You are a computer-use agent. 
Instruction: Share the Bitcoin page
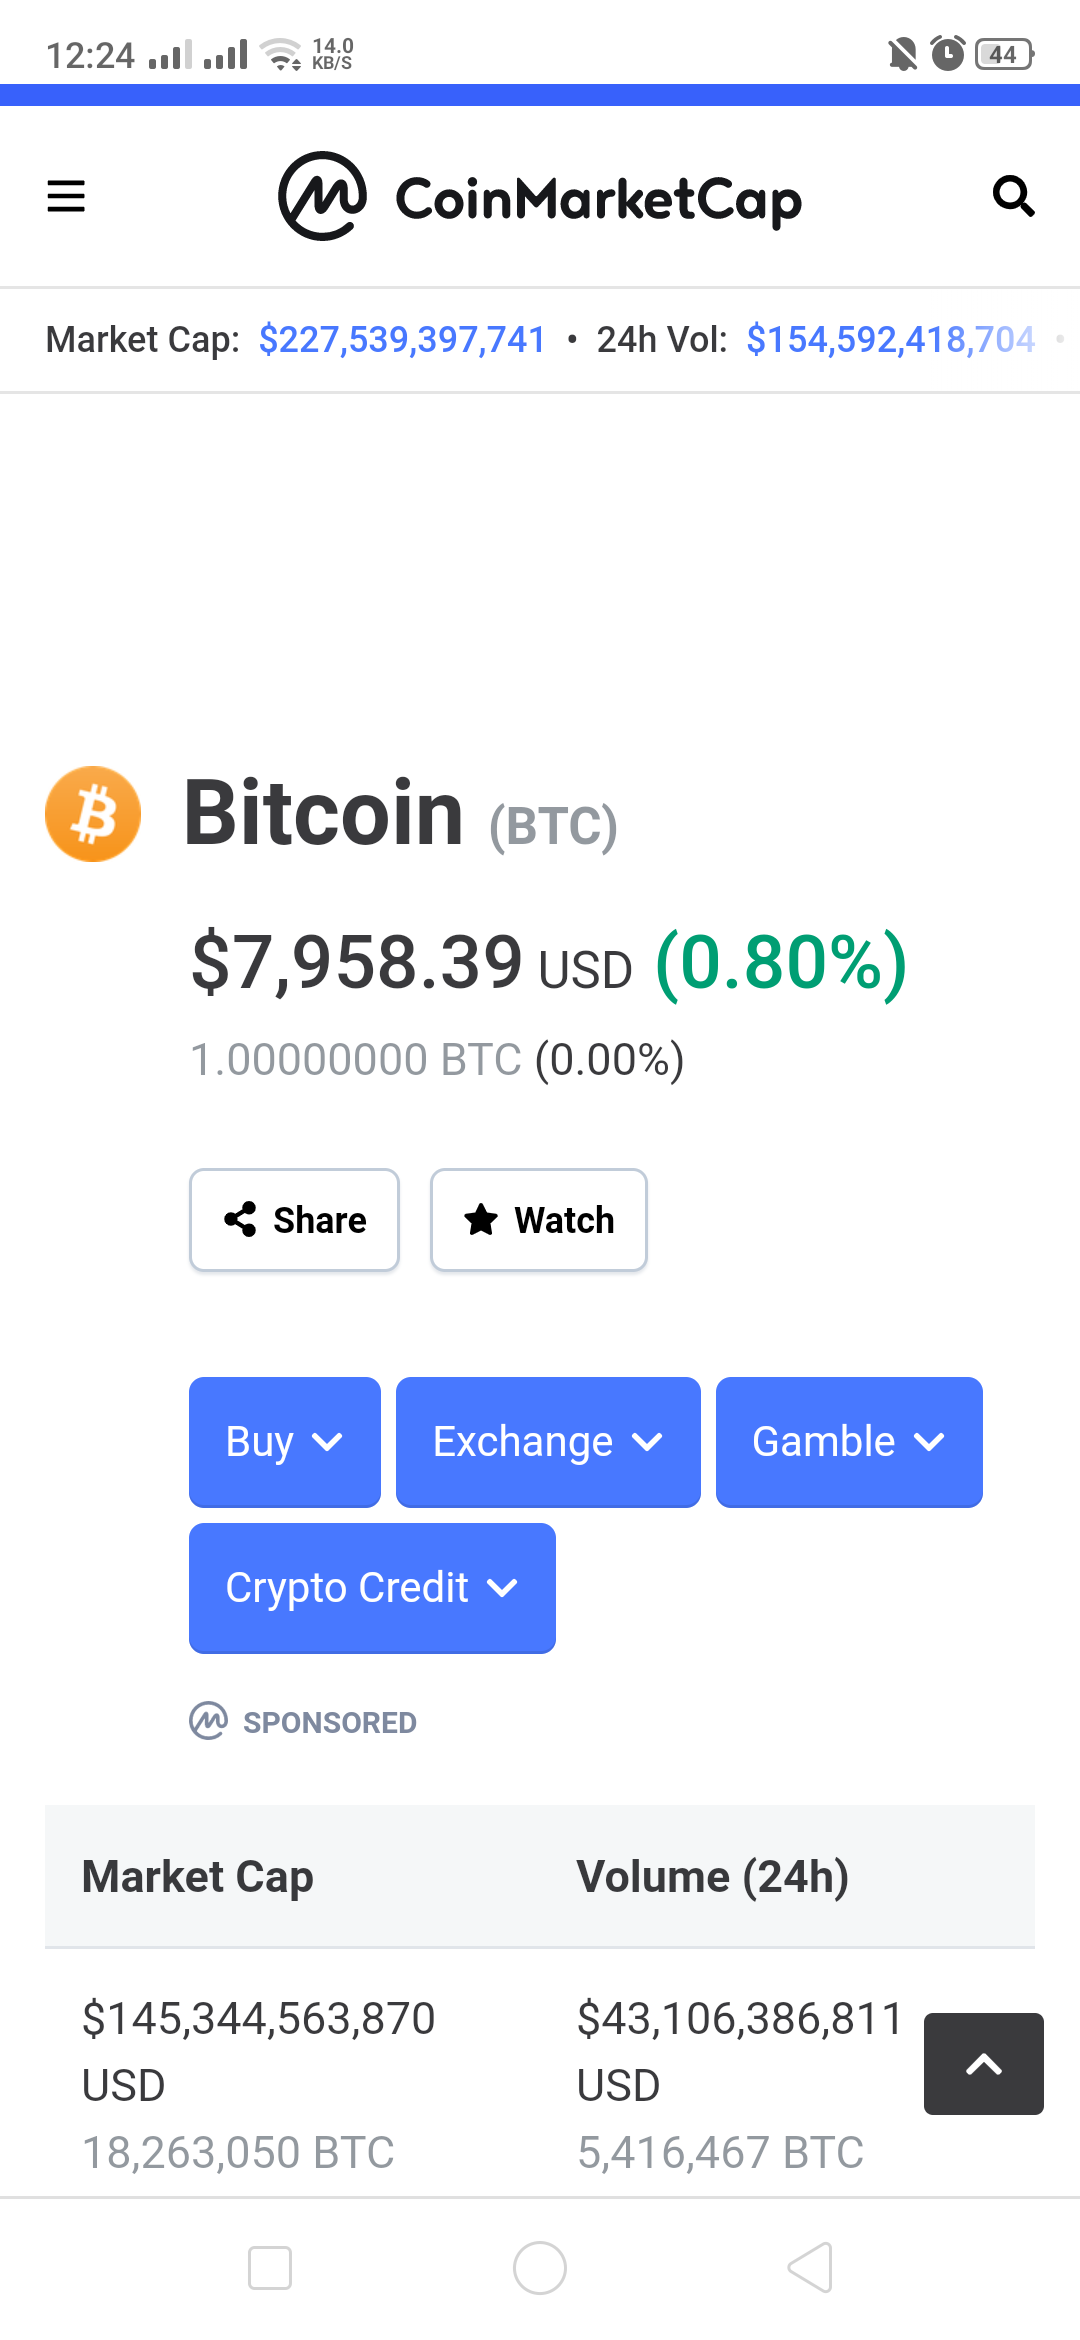pyautogui.click(x=295, y=1220)
